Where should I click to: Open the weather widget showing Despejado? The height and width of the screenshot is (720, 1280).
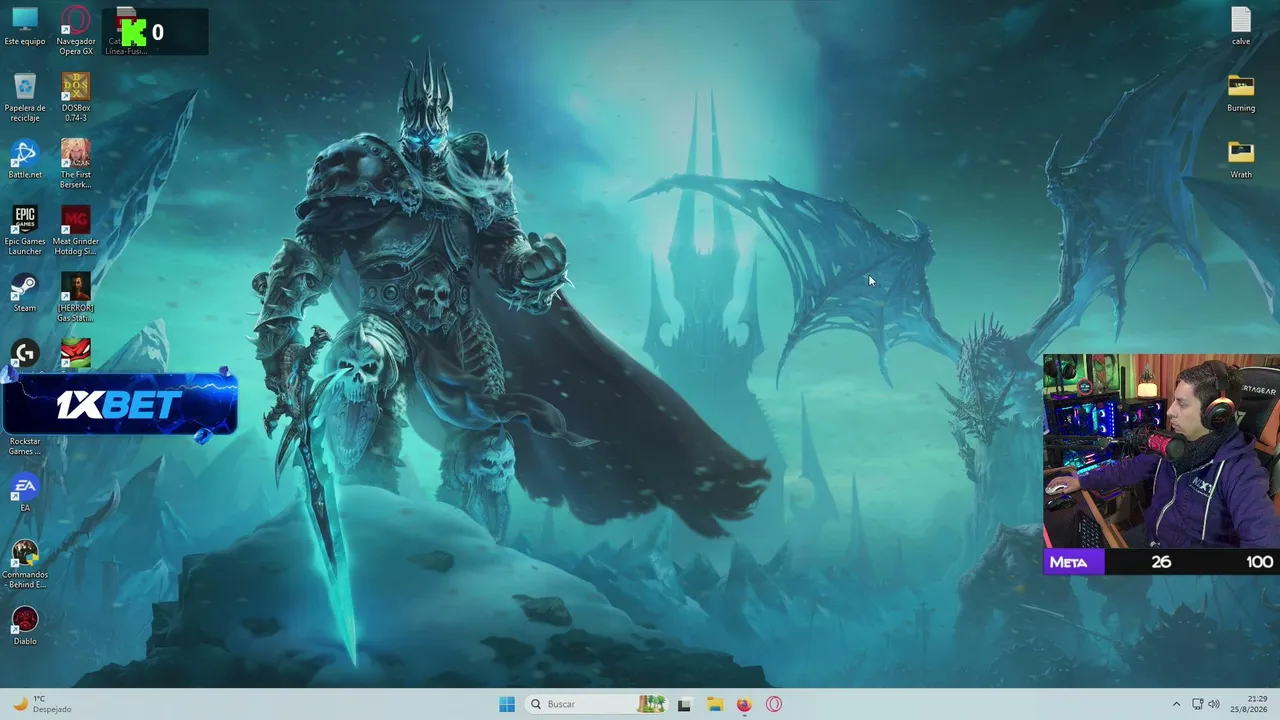[42, 704]
